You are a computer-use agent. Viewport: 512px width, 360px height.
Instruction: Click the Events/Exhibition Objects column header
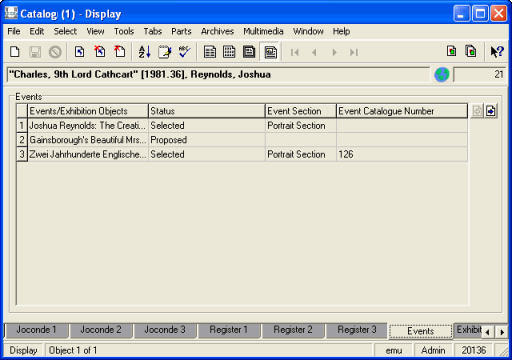[88, 111]
